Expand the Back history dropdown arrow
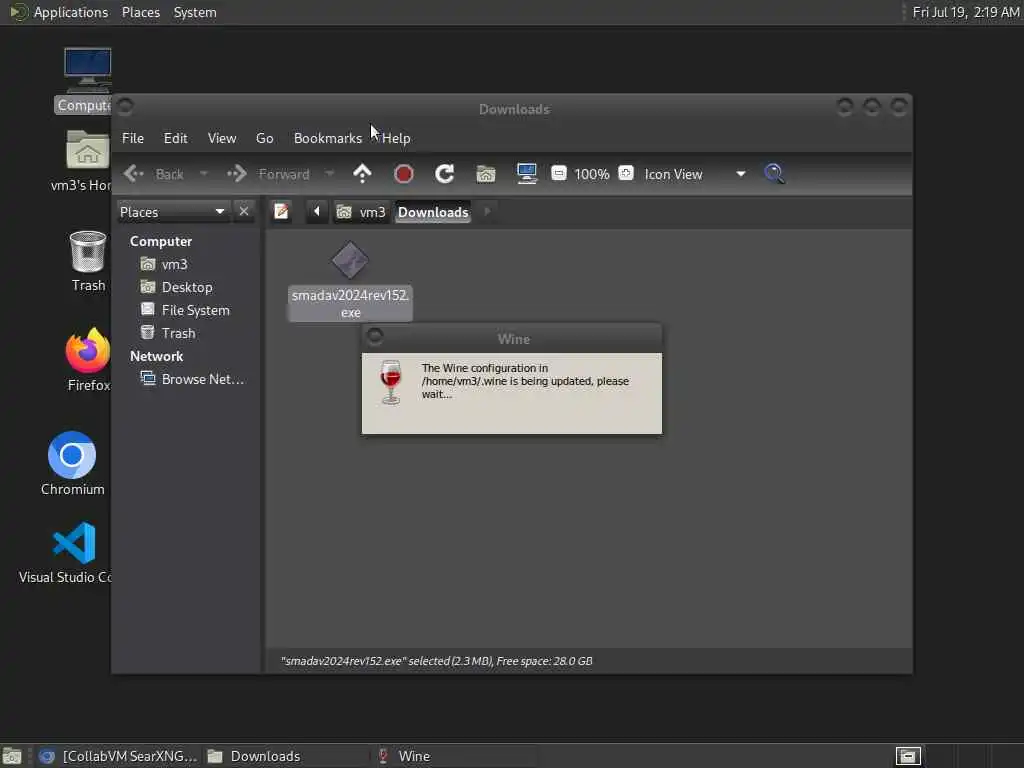 204,174
